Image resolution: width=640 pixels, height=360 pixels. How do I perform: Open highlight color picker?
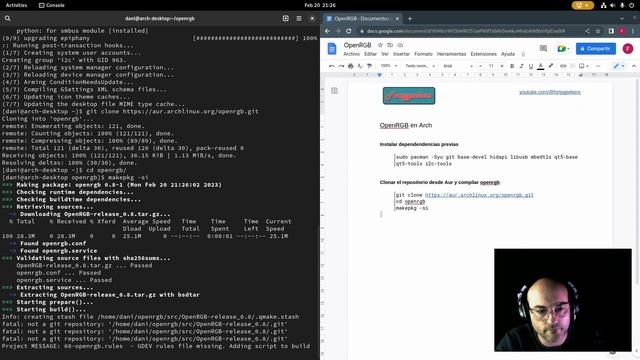point(551,66)
